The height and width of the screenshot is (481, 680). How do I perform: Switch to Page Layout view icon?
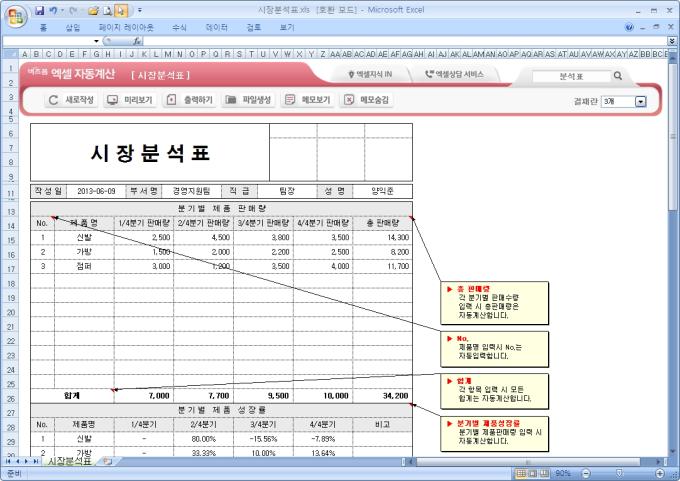pyautogui.click(x=533, y=473)
